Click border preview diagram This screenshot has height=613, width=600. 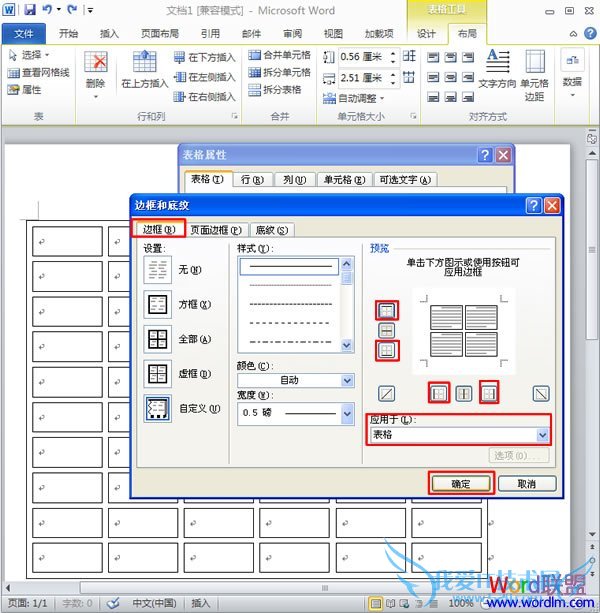pyautogui.click(x=464, y=331)
